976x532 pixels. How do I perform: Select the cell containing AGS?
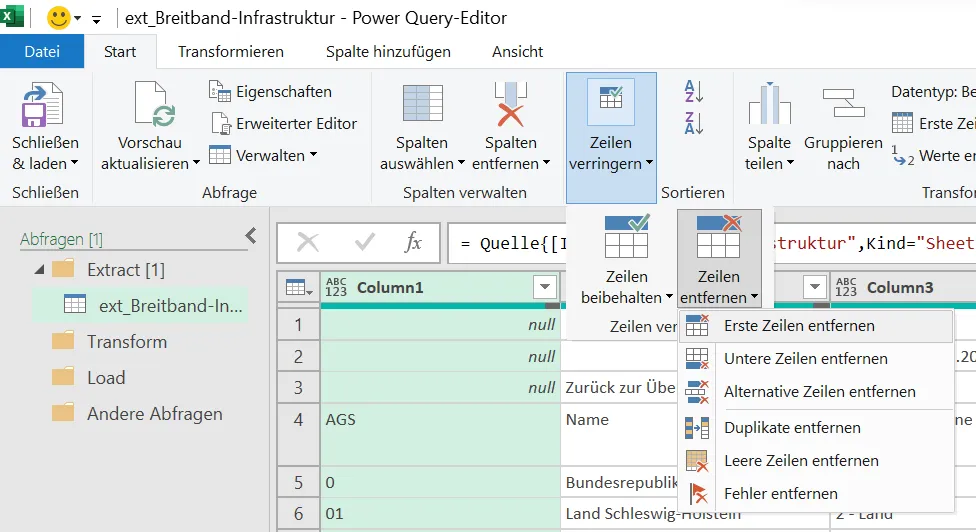(440, 435)
